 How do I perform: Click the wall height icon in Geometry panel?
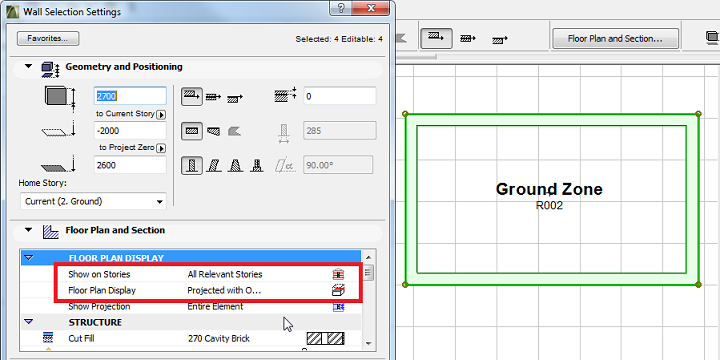coord(59,97)
